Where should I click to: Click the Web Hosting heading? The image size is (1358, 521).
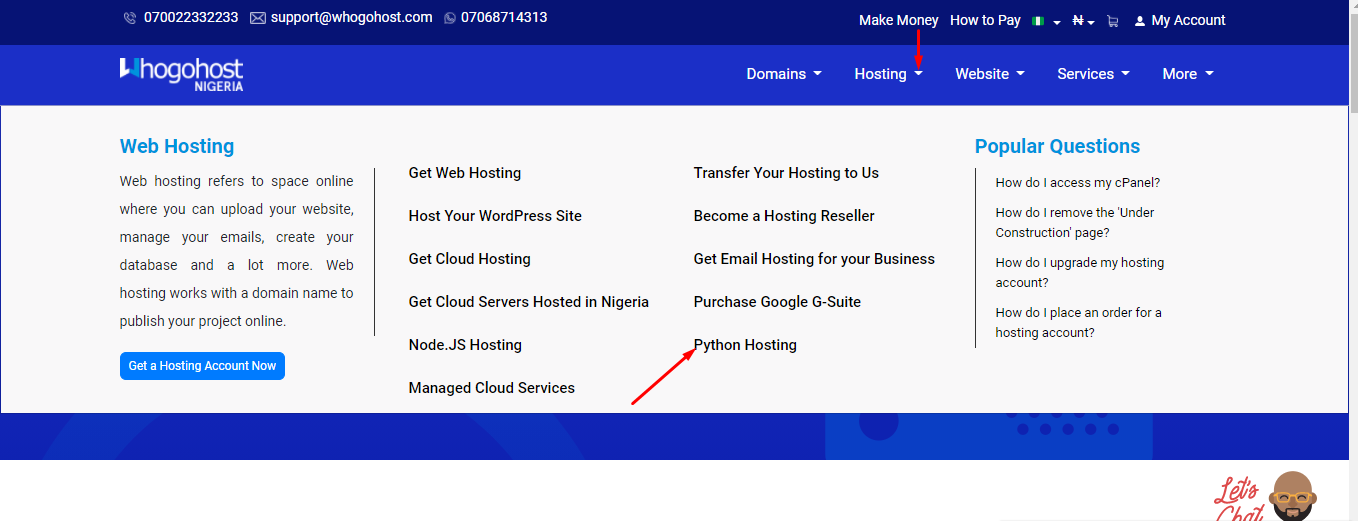pos(177,146)
